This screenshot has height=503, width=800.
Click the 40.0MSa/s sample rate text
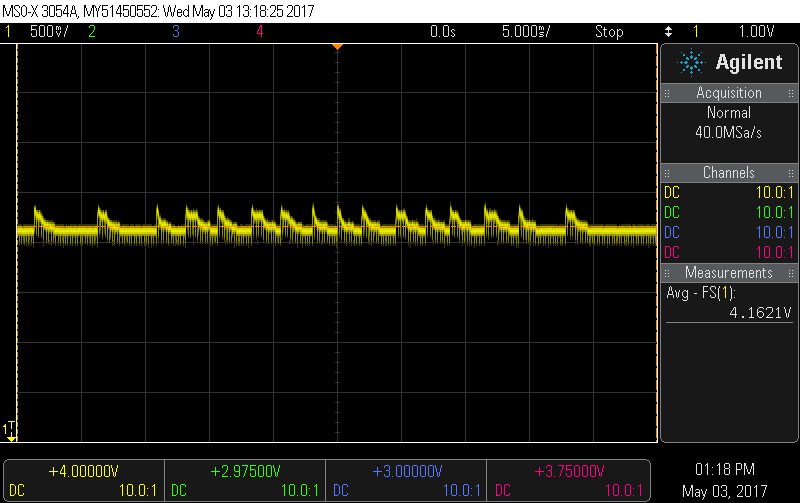tap(729, 133)
